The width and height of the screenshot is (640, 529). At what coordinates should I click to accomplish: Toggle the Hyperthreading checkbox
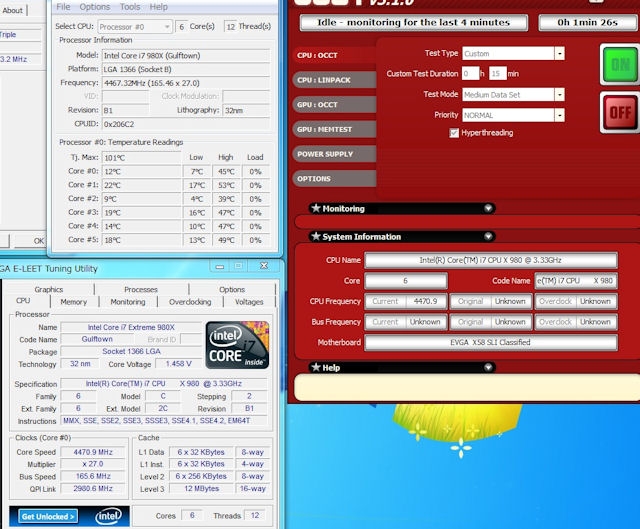pyautogui.click(x=454, y=133)
